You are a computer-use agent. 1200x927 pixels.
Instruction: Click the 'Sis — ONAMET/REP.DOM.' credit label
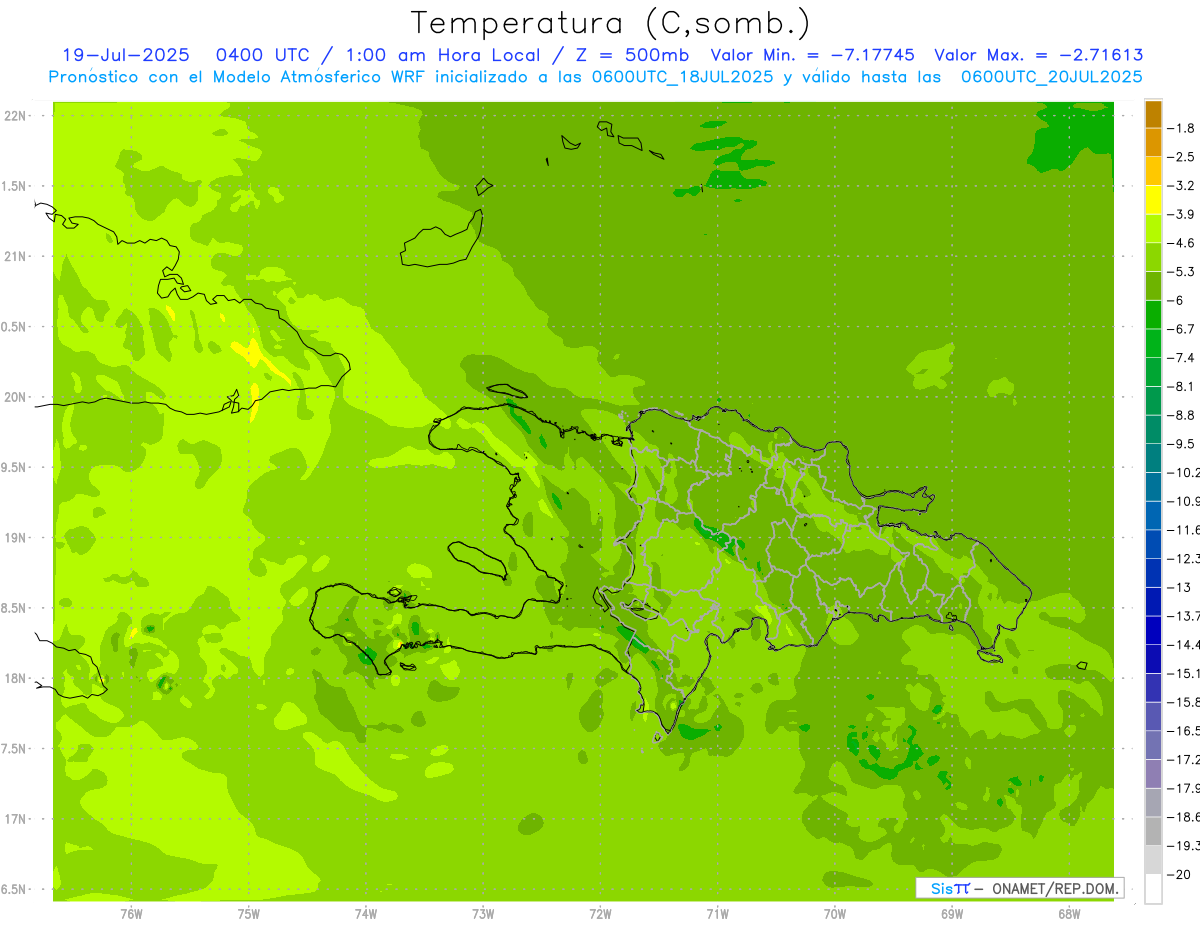(1022, 888)
